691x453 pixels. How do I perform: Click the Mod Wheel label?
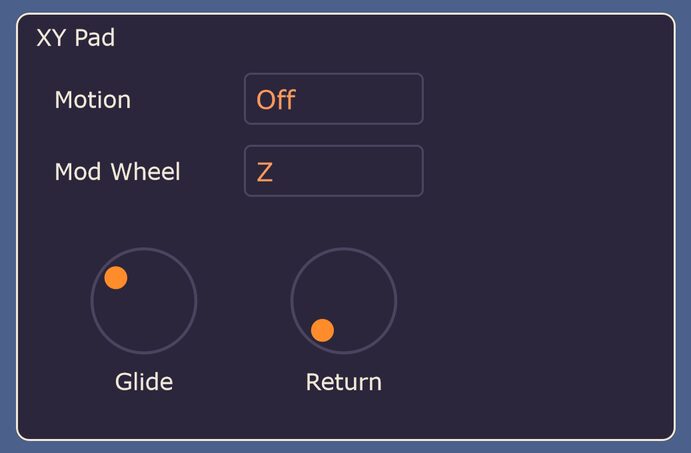pos(117,171)
